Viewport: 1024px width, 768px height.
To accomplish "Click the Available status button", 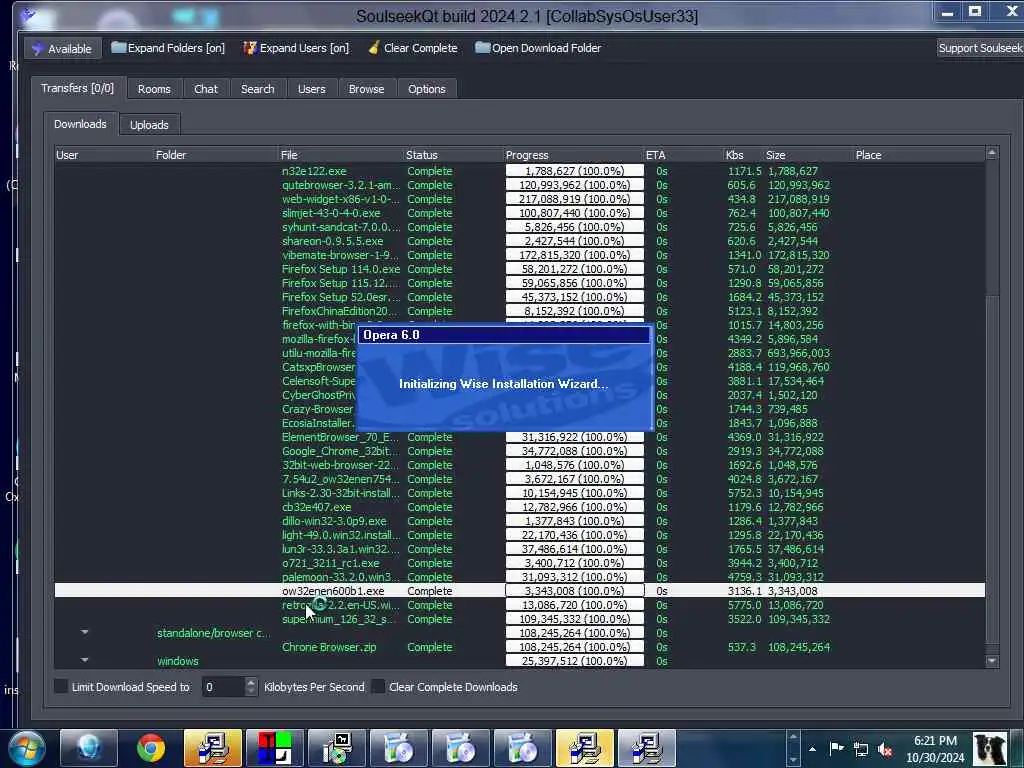I will click(x=63, y=48).
